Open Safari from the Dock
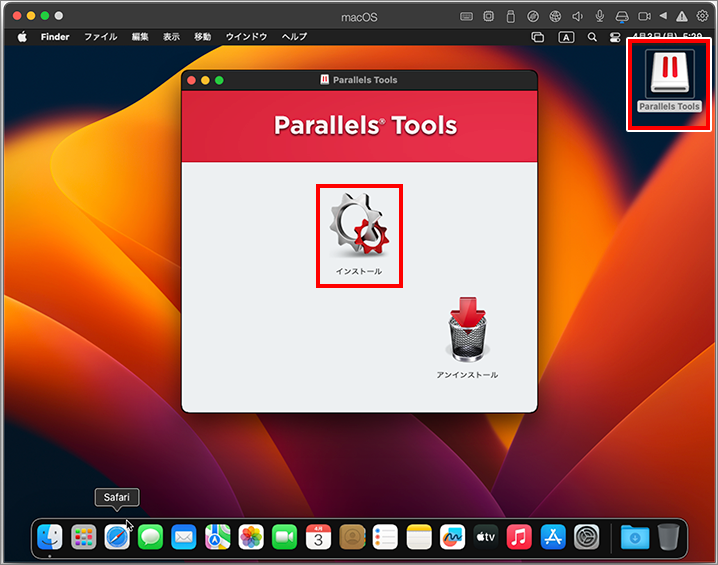 [x=117, y=537]
